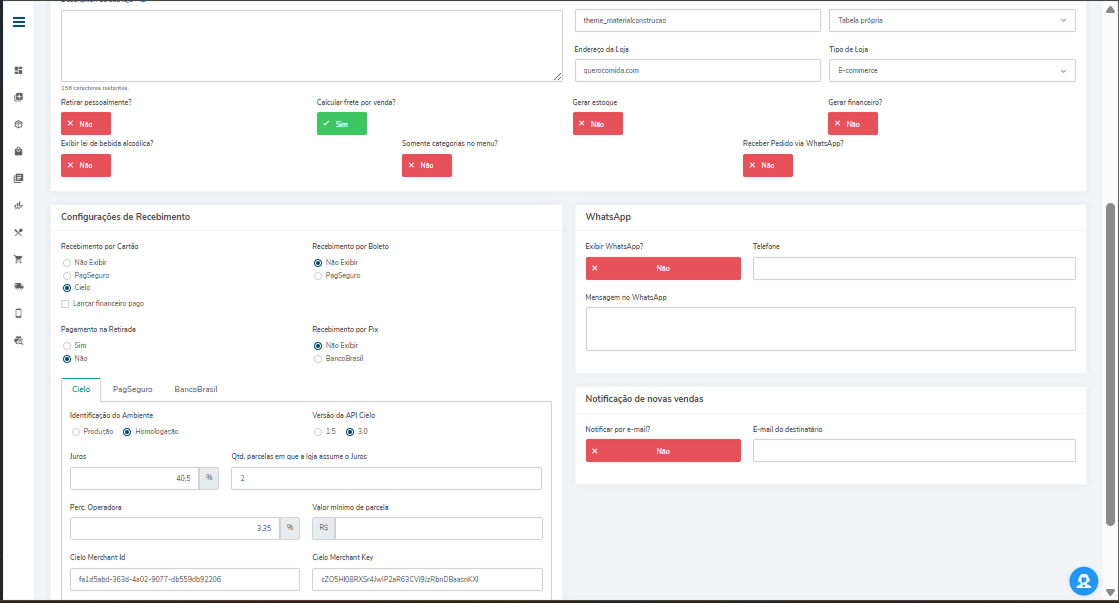Switch to the PagSeguro tab

tap(132, 390)
